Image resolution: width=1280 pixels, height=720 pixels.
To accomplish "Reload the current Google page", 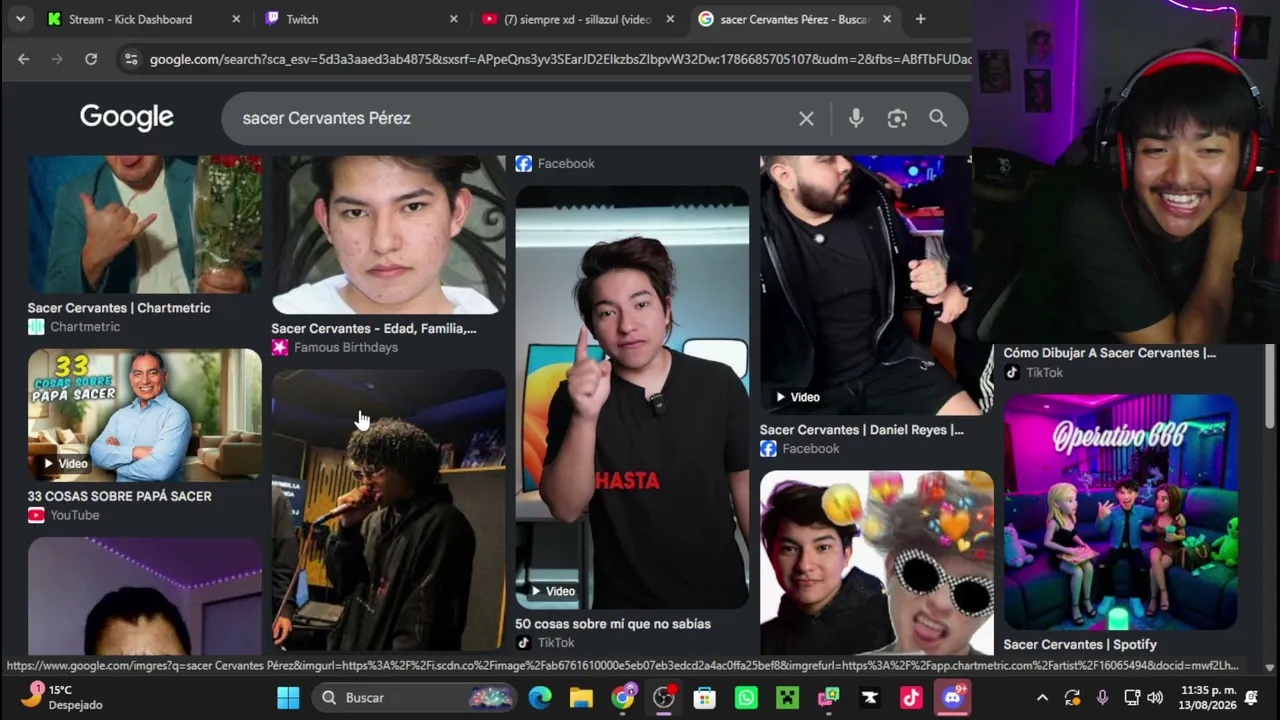I will (x=91, y=59).
